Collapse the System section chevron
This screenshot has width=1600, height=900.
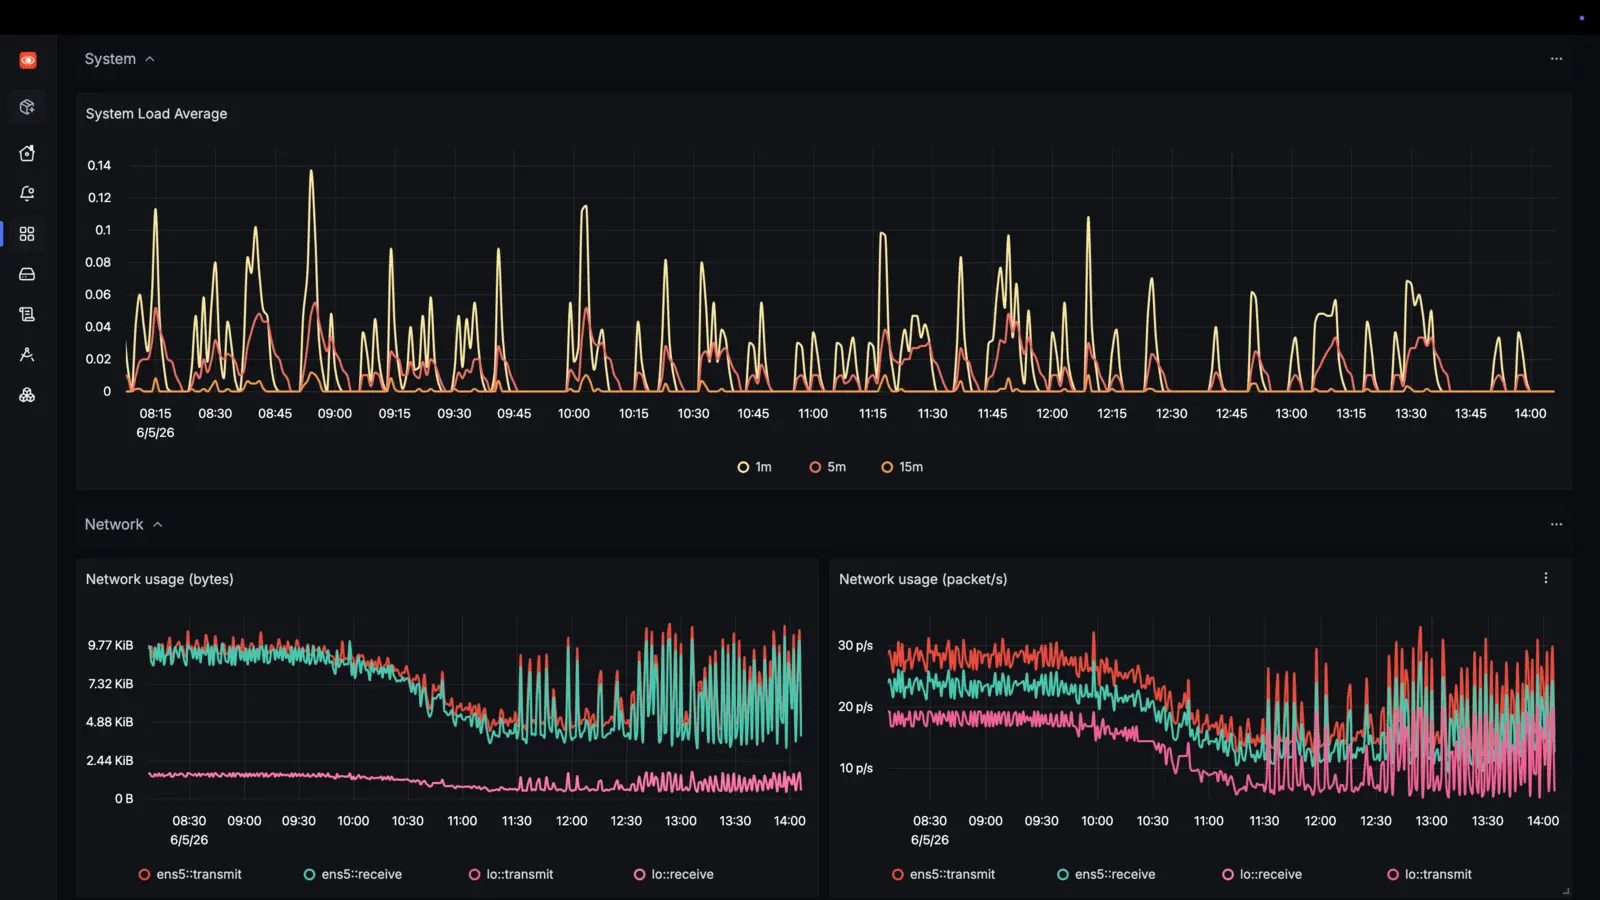150,59
